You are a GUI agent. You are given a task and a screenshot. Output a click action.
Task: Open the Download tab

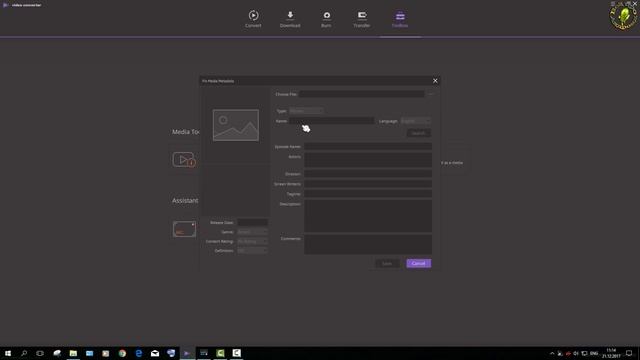pos(290,19)
